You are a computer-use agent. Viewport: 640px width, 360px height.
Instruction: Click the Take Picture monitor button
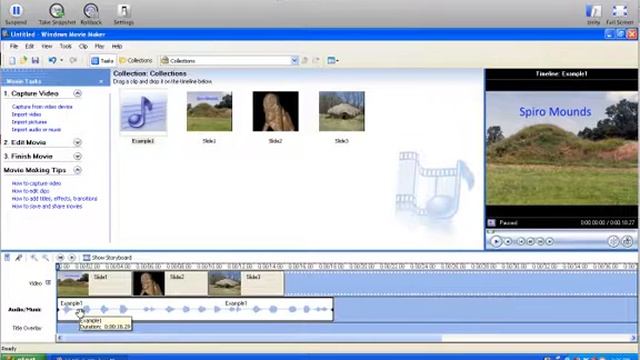coord(627,242)
